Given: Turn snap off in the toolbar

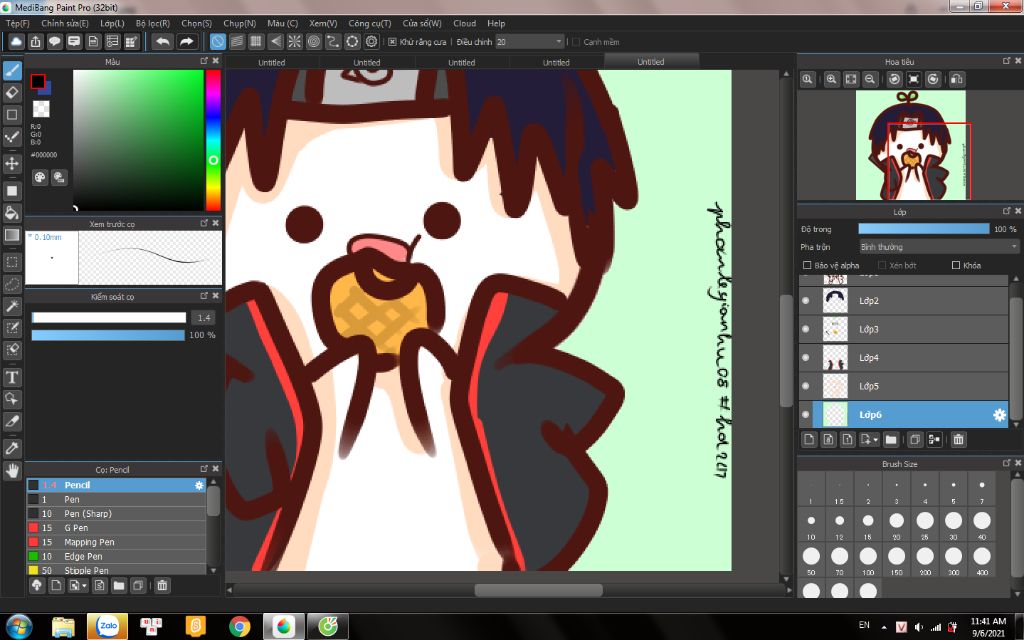Looking at the screenshot, I should 217,42.
